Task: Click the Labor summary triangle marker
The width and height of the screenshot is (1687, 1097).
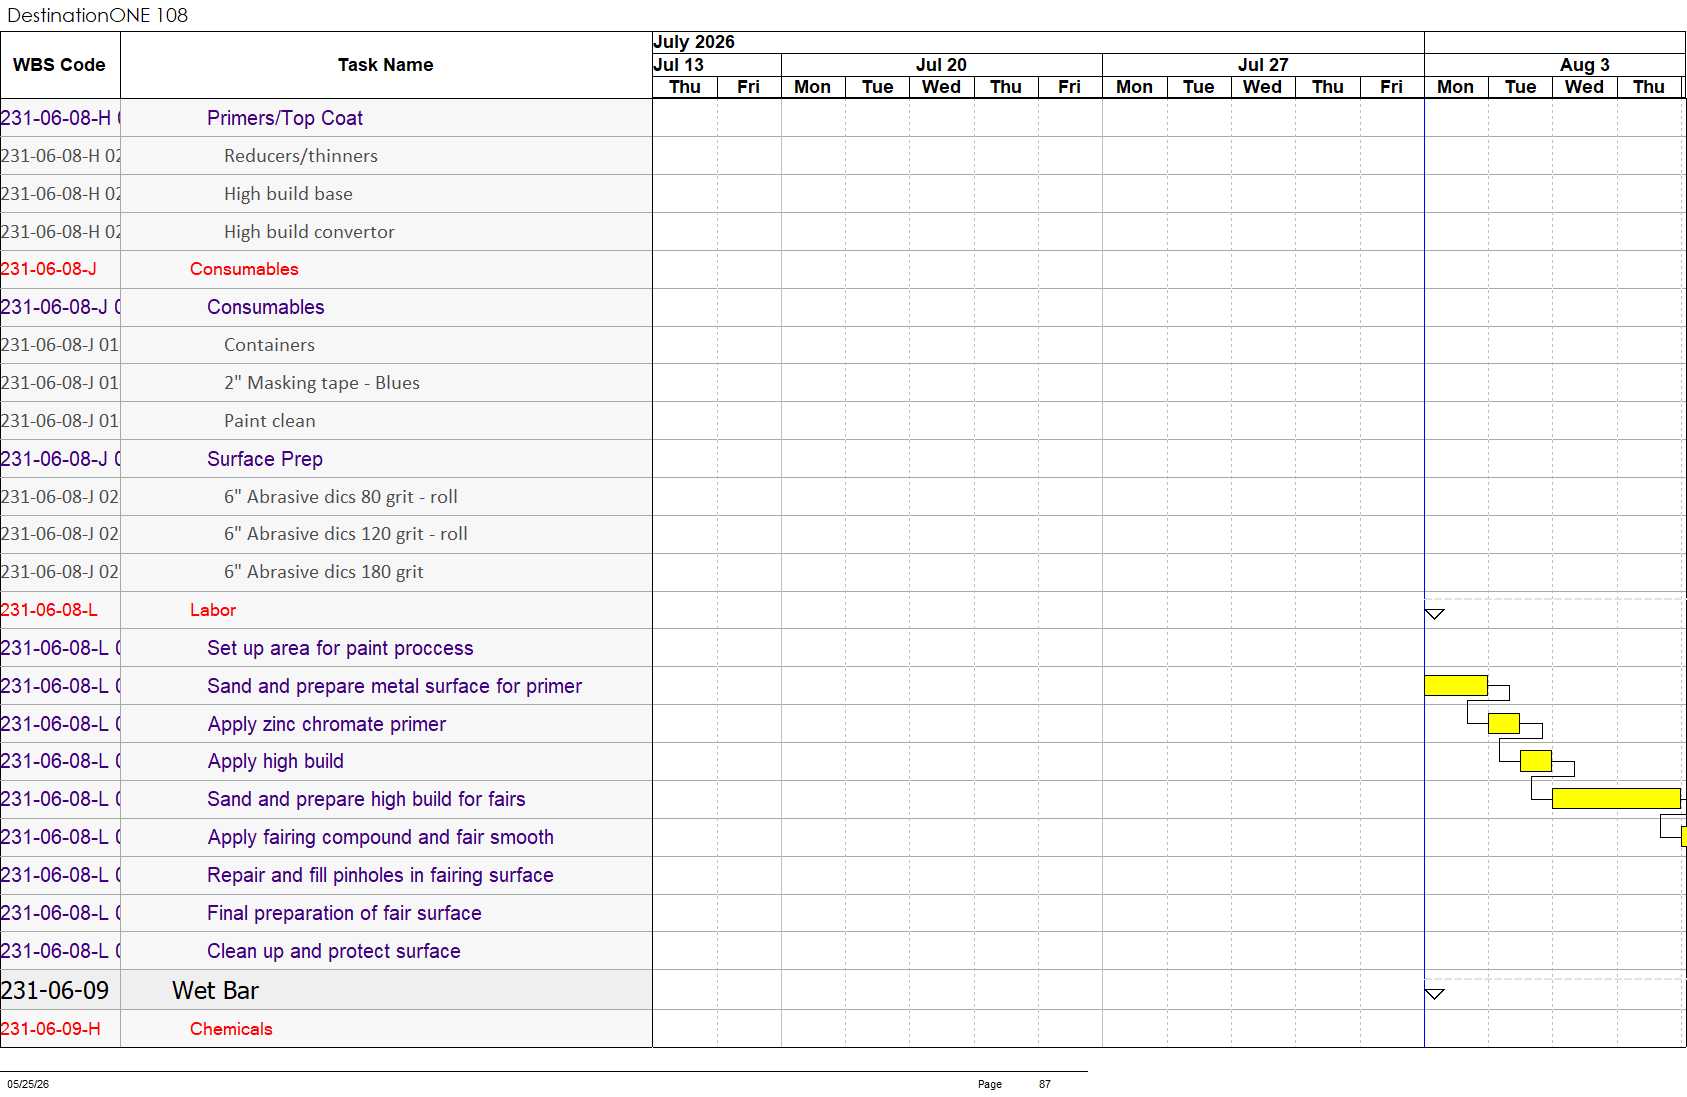Action: tap(1435, 614)
